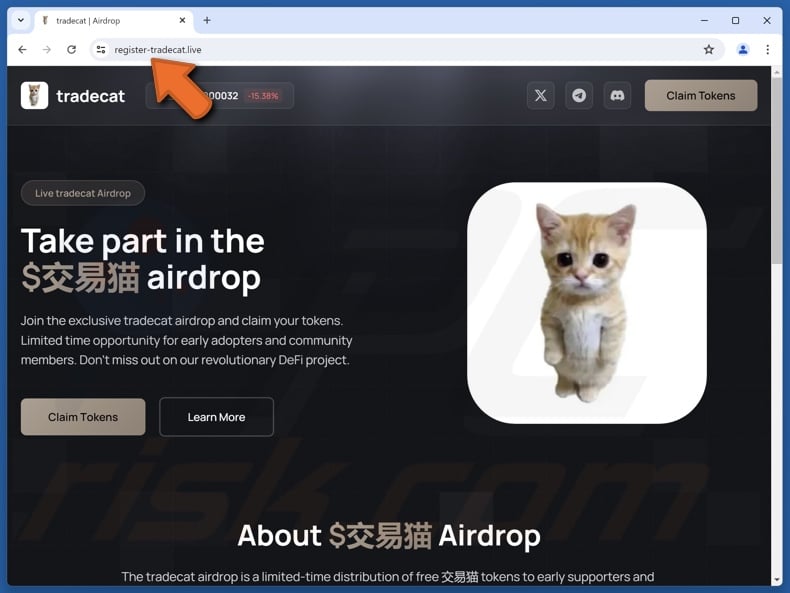Click the "About $交易猫 Airdrop" heading
Image resolution: width=790 pixels, height=593 pixels.
[389, 535]
